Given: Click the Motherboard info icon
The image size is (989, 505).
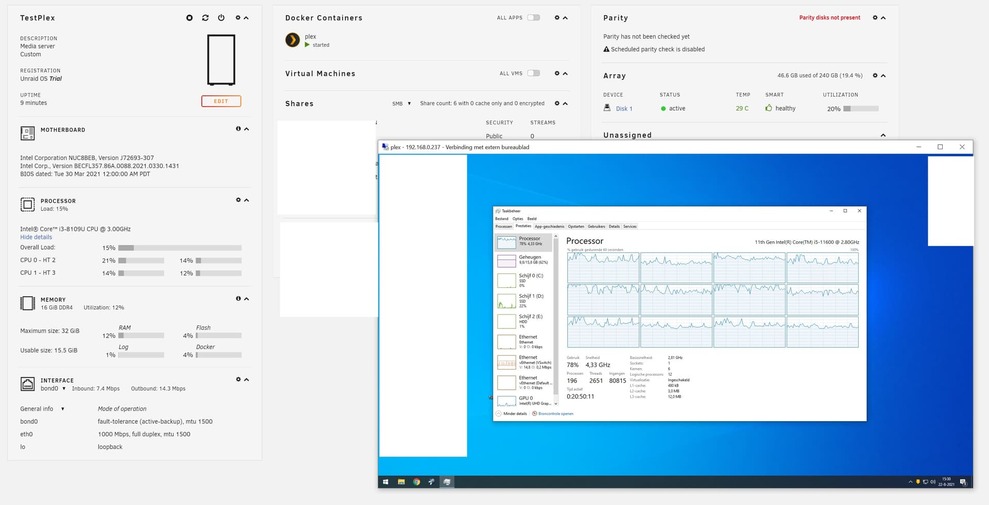Looking at the screenshot, I should click(238, 129).
